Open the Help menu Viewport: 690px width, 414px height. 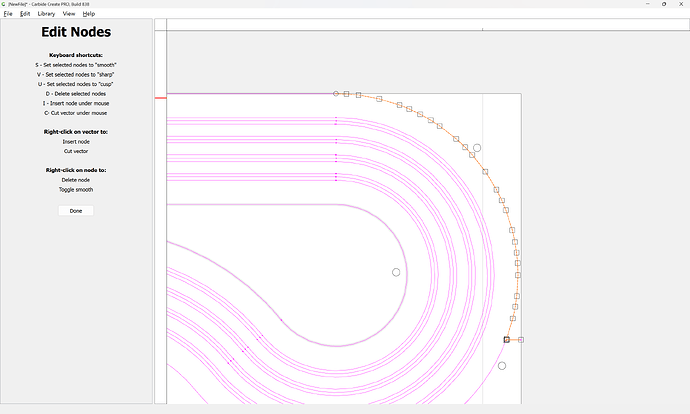pos(89,14)
